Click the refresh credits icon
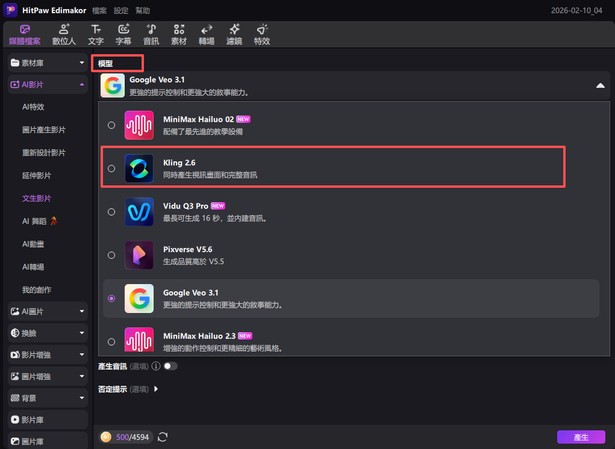 [163, 437]
